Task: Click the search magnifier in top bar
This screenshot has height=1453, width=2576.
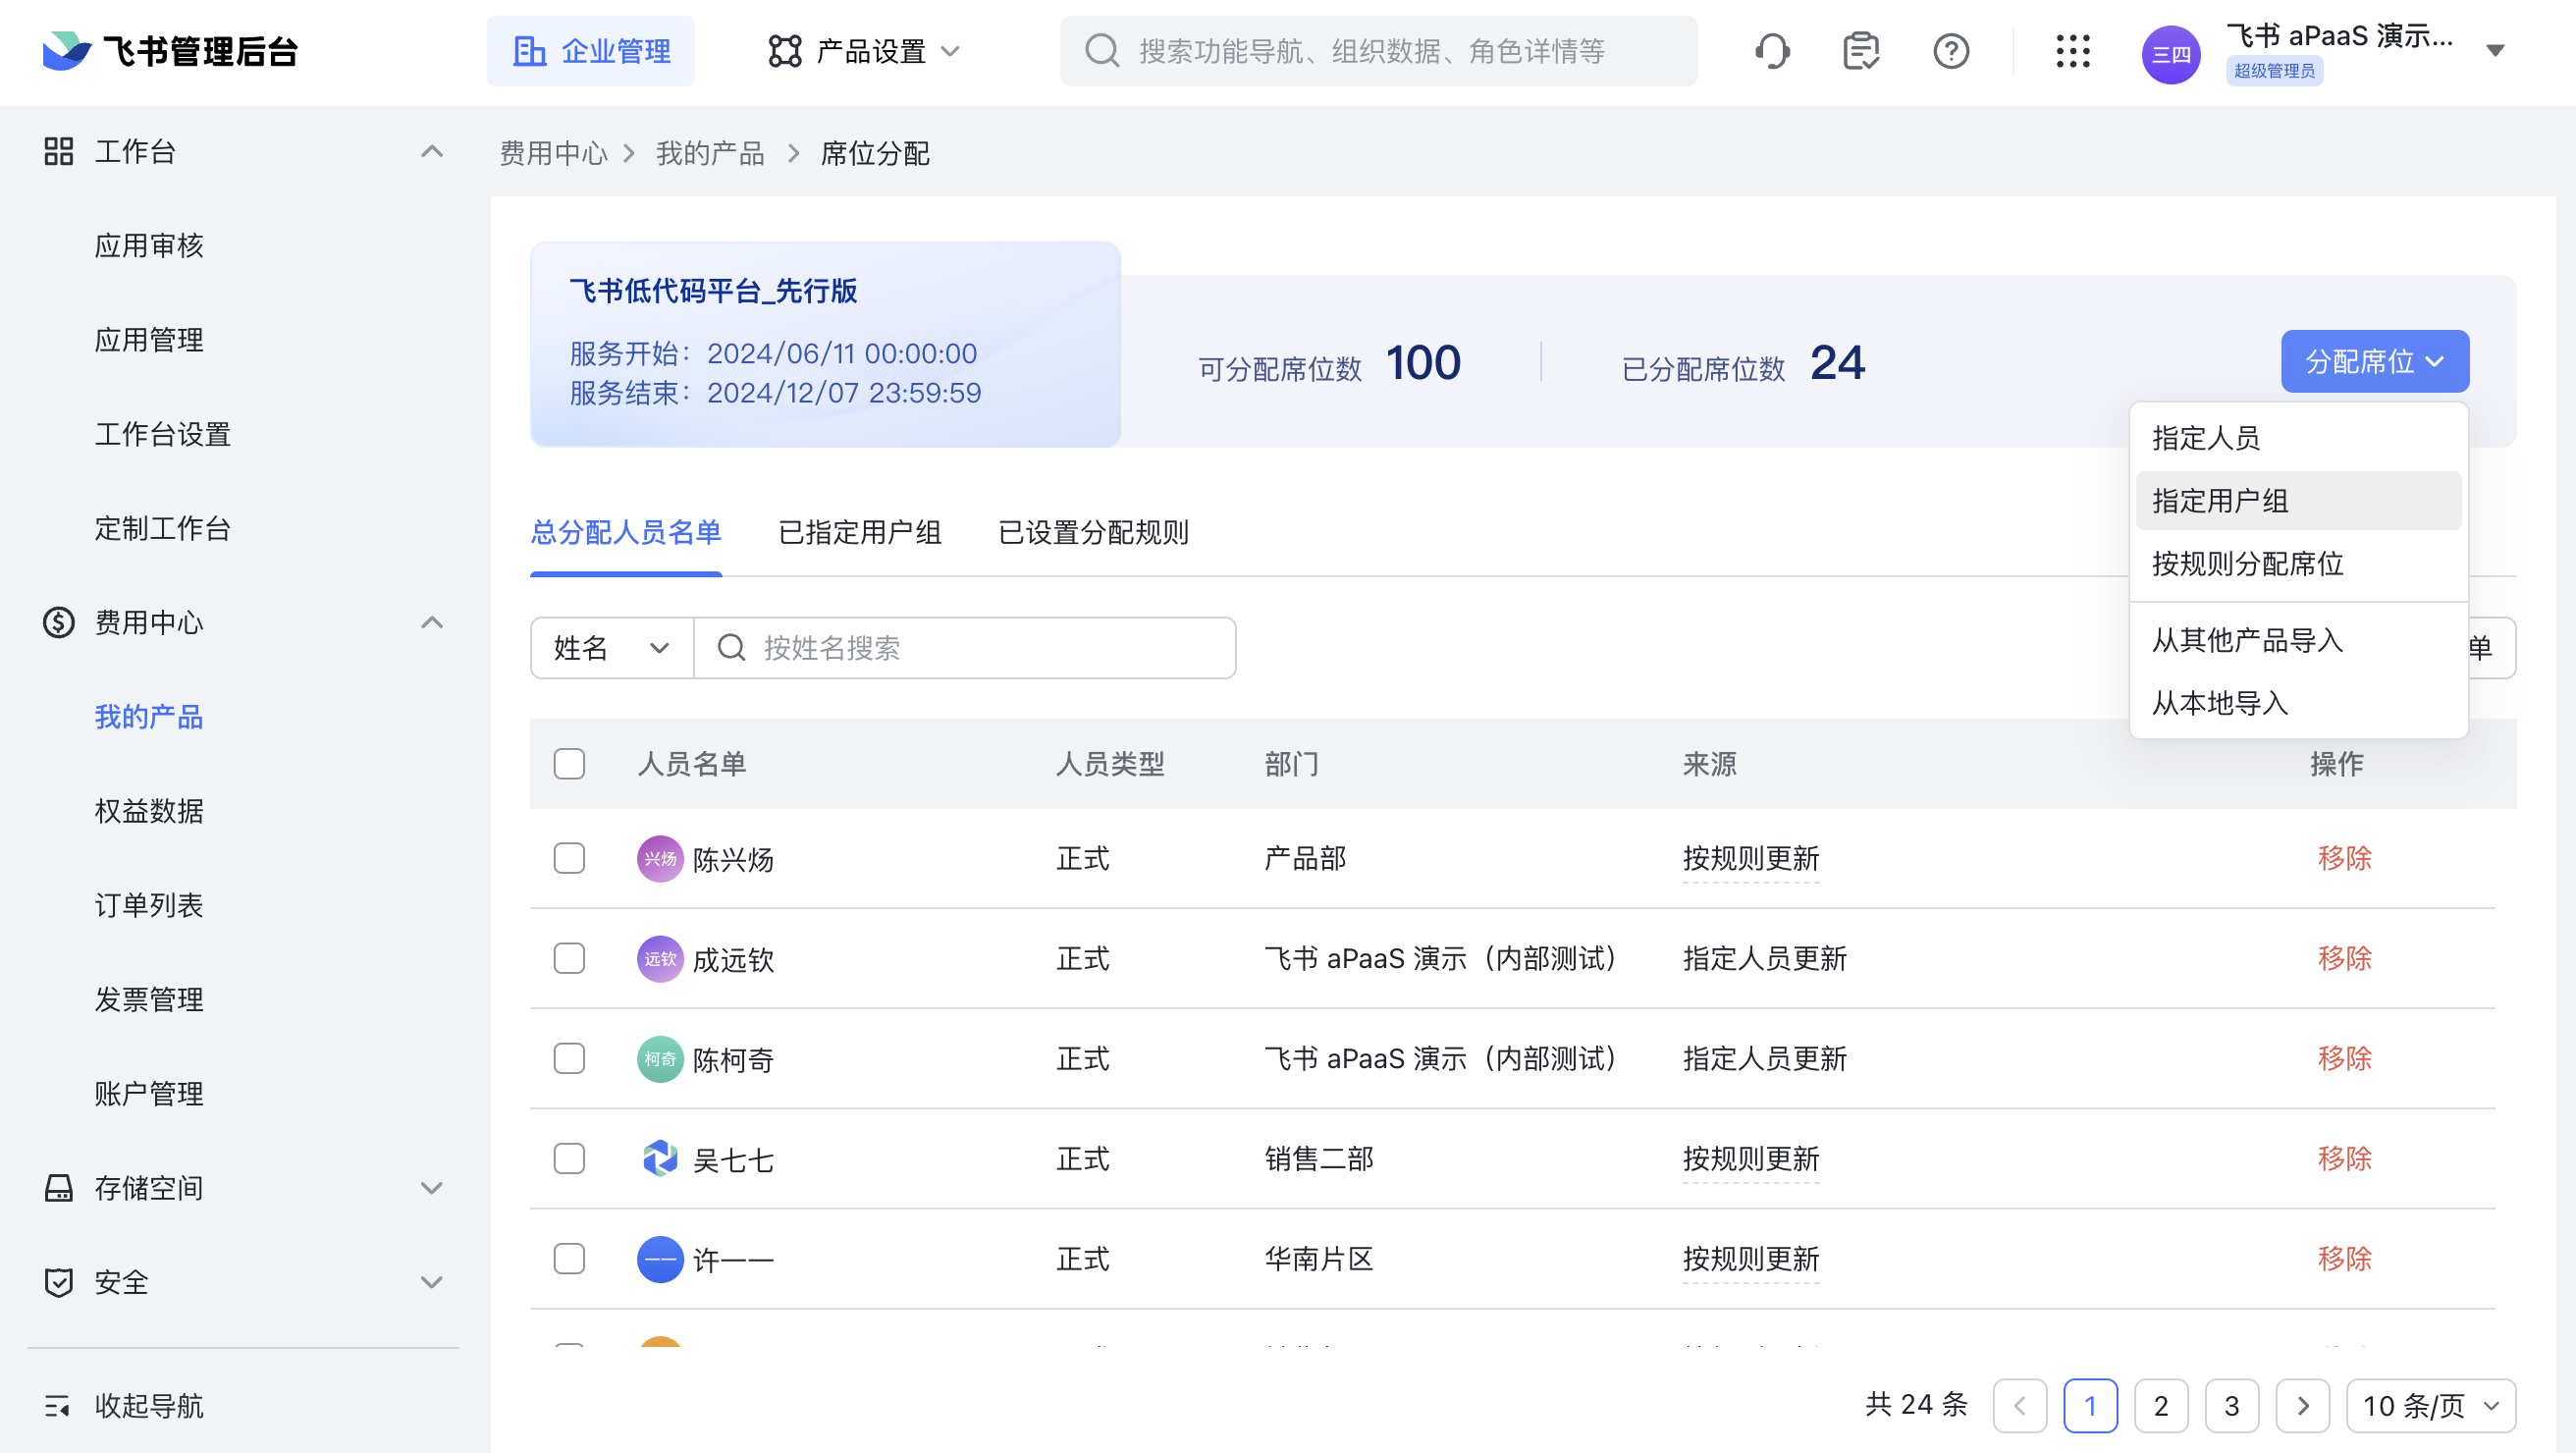Action: [1102, 50]
